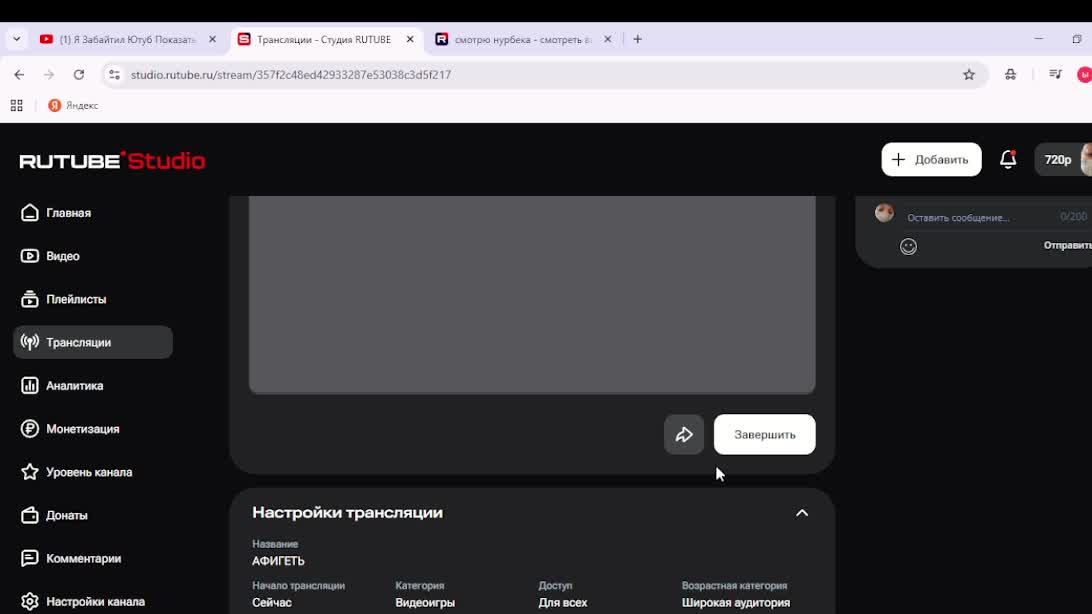Open the Главная sidebar item
Image resolution: width=1092 pixels, height=614 pixels.
click(x=93, y=213)
